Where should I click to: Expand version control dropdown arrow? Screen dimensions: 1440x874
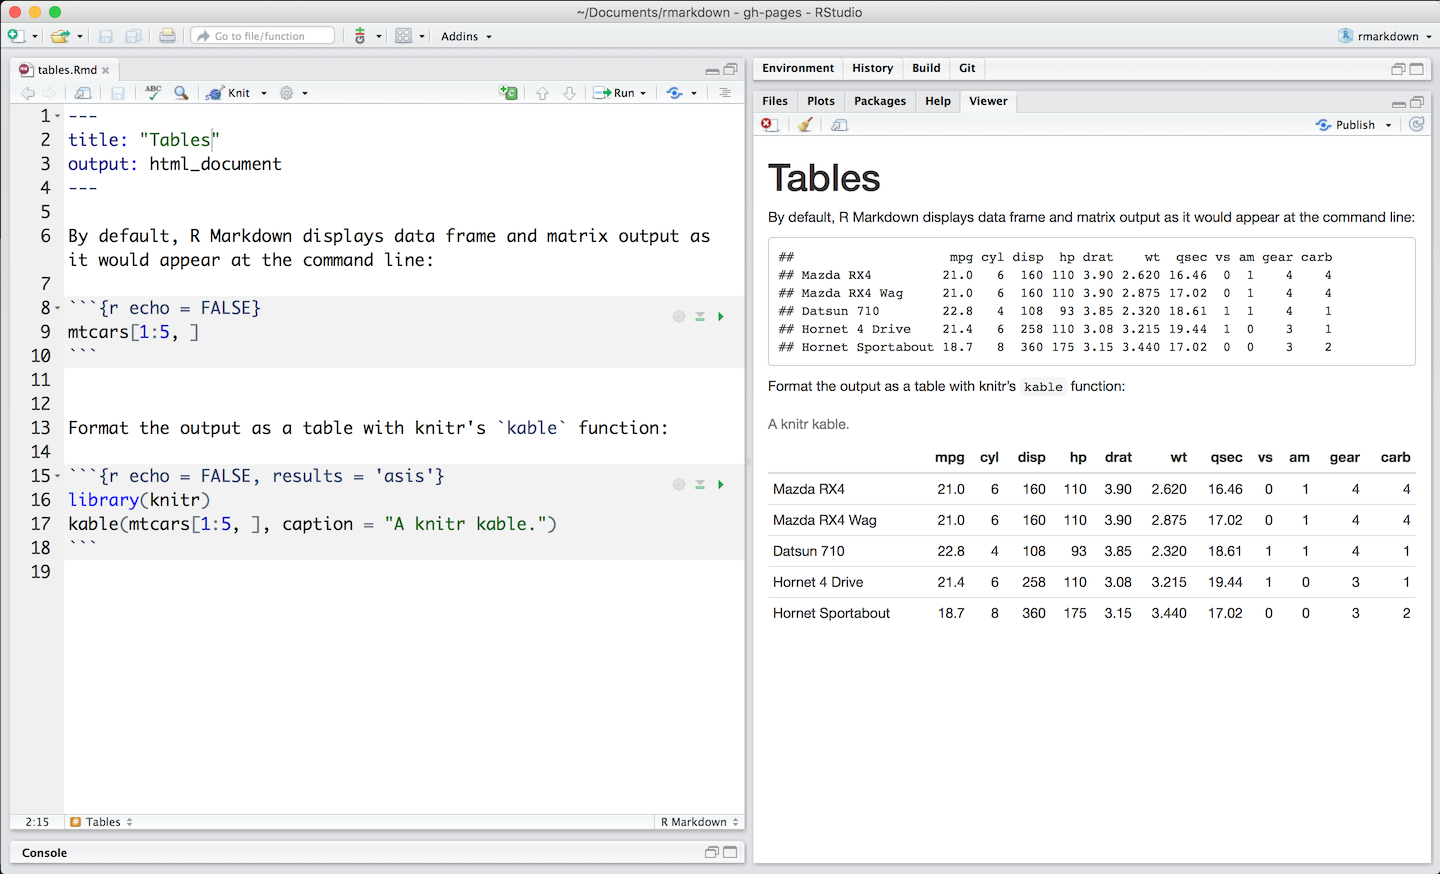pyautogui.click(x=379, y=37)
